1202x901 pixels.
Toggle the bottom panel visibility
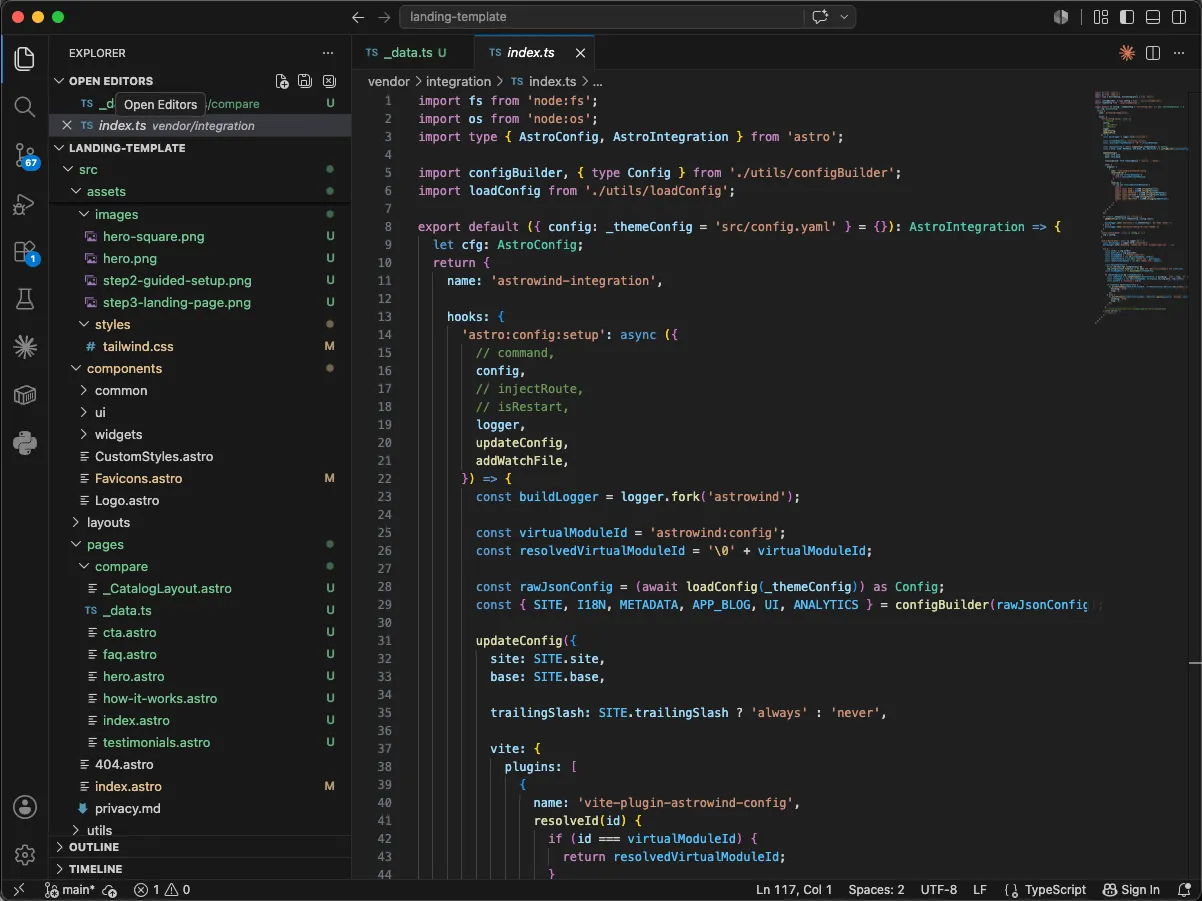pos(1153,17)
